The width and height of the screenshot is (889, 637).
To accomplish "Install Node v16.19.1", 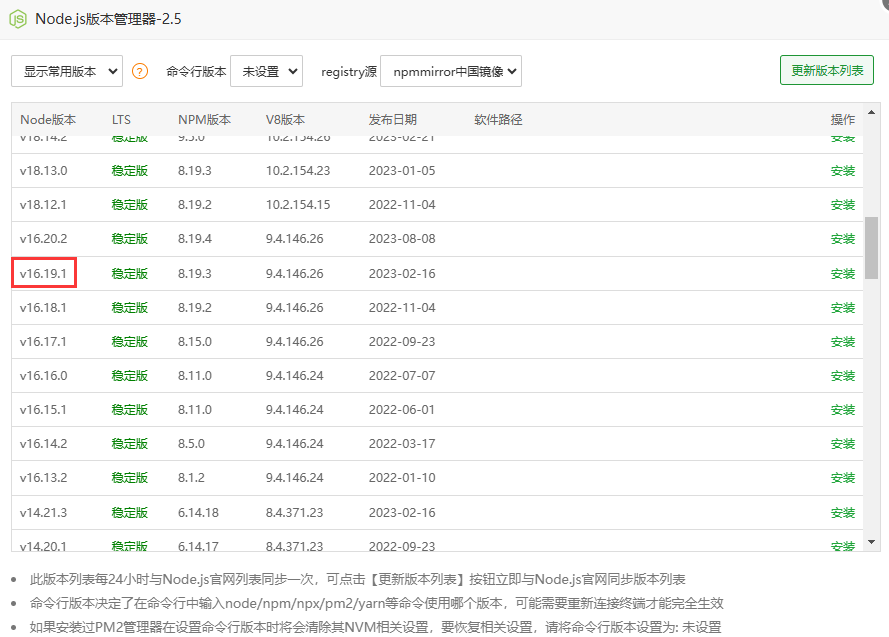I will point(843,274).
